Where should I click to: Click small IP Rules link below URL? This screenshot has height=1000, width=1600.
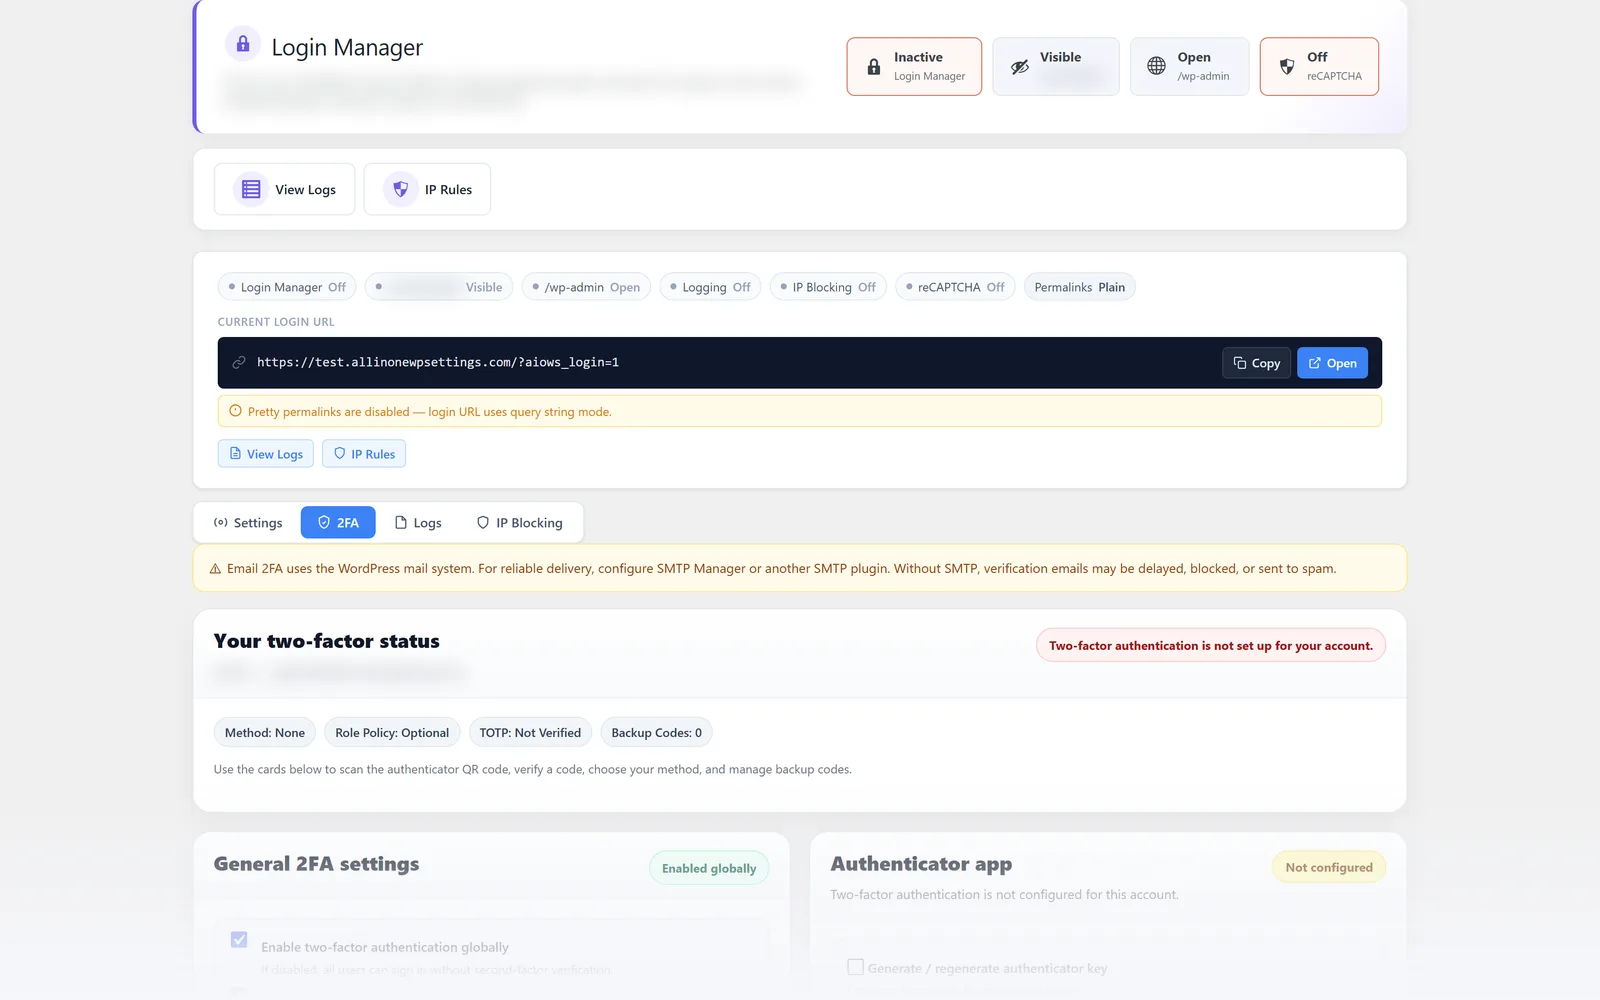point(364,454)
